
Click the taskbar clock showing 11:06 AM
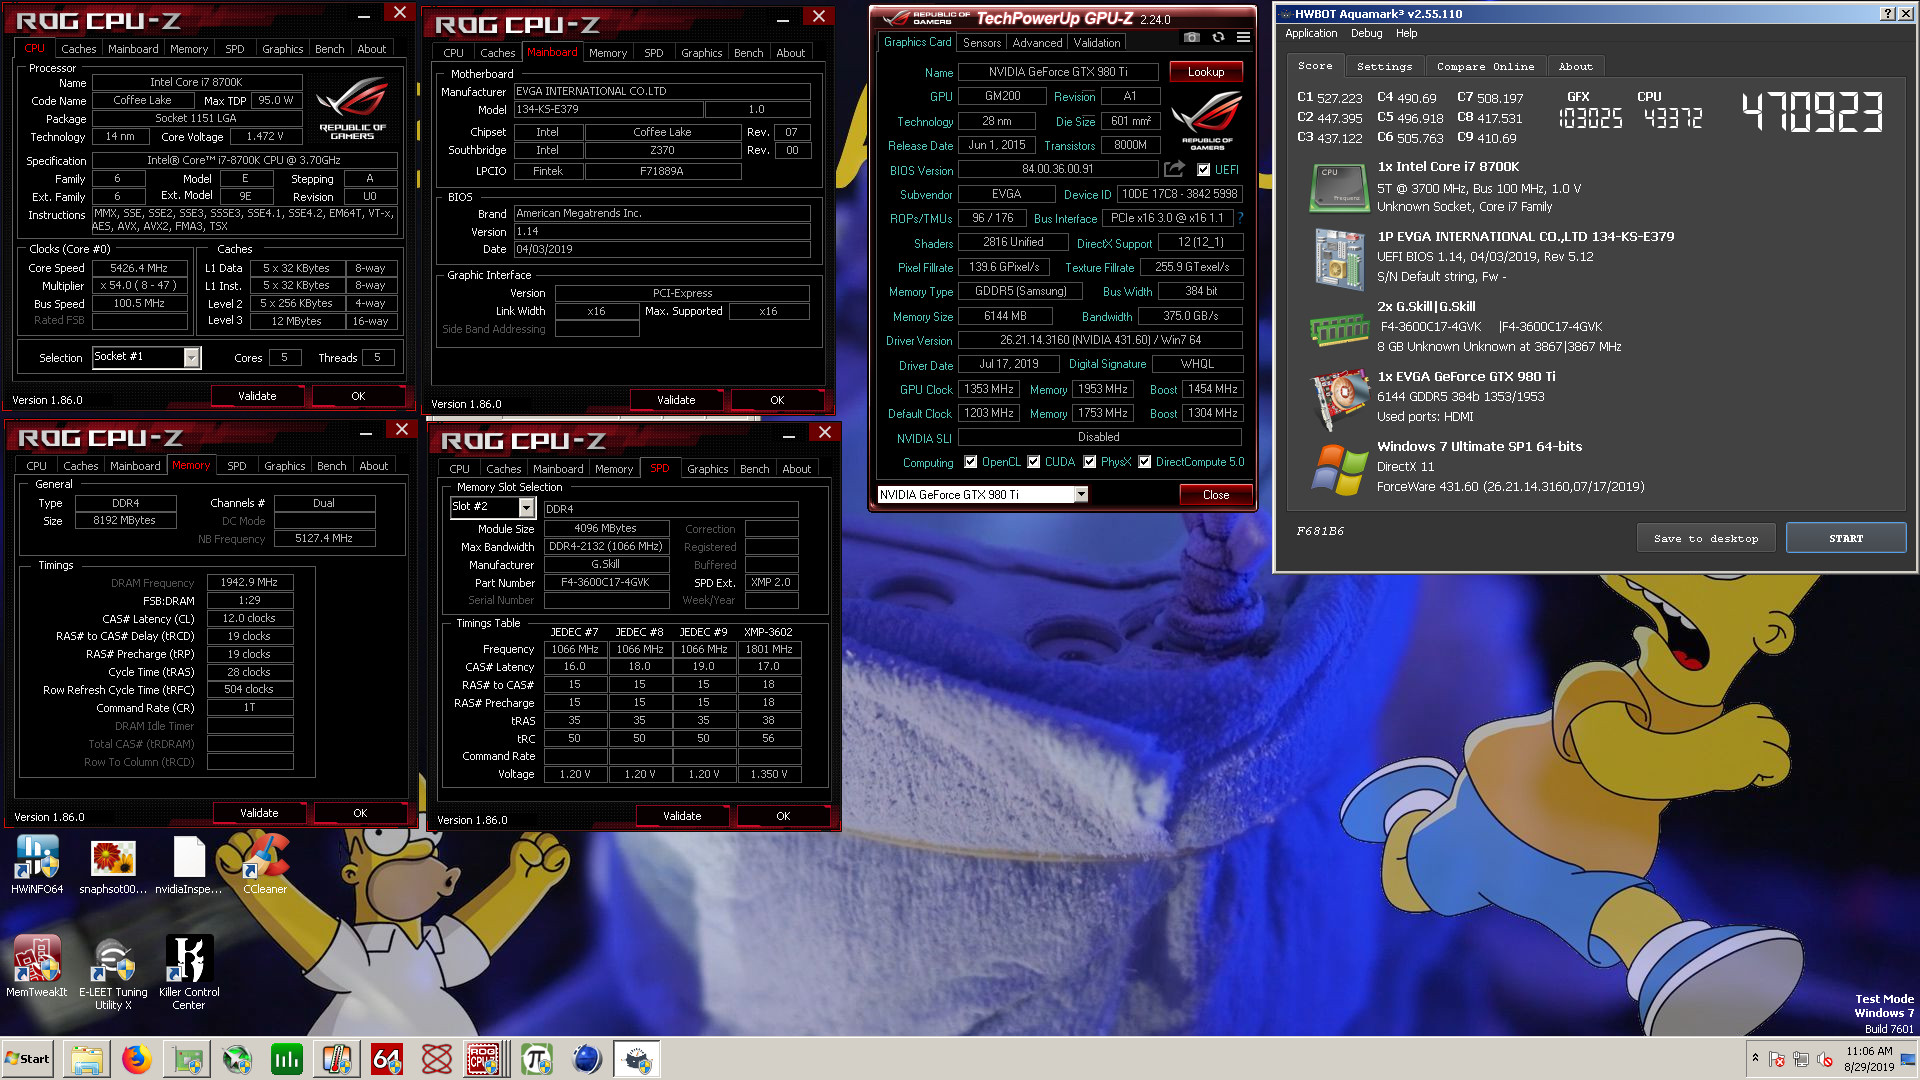tap(1869, 1059)
